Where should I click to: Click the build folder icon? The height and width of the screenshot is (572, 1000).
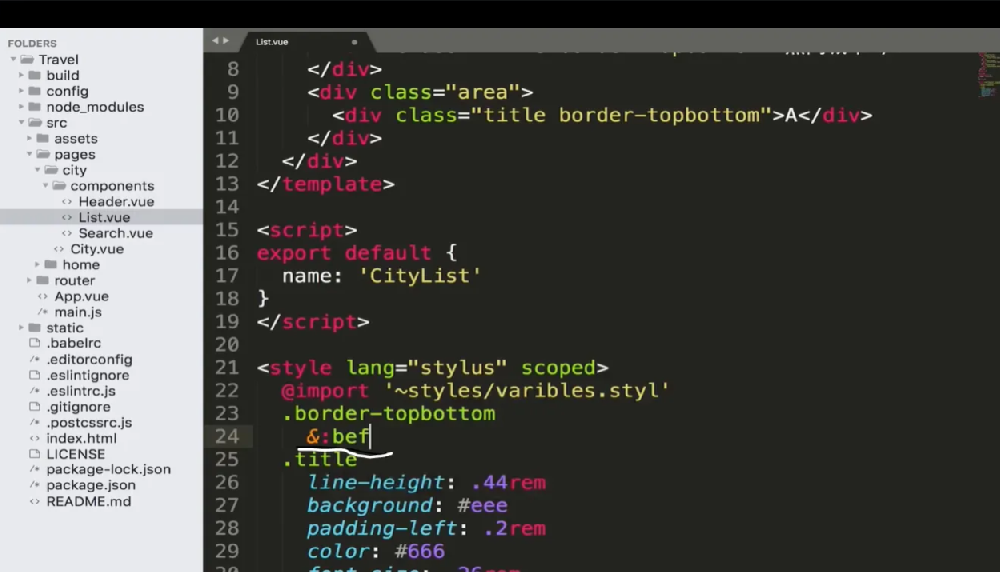click(x=35, y=75)
